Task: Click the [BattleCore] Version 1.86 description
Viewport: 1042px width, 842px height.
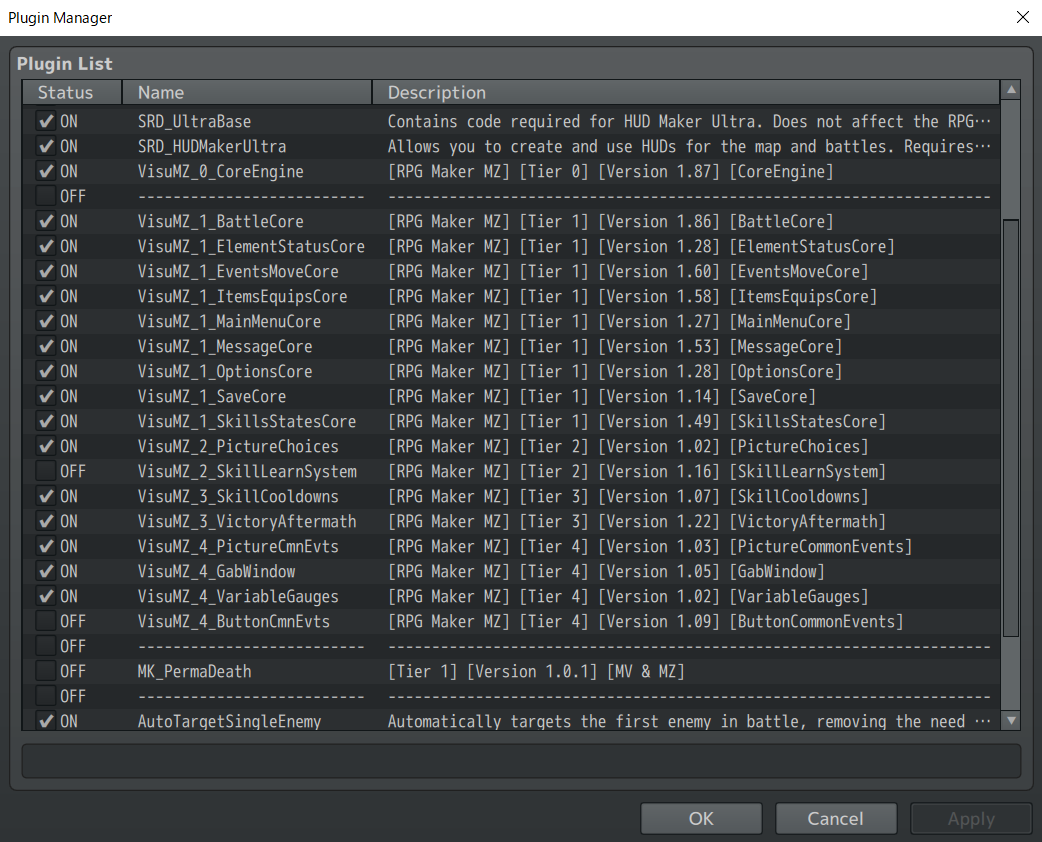Action: 611,221
